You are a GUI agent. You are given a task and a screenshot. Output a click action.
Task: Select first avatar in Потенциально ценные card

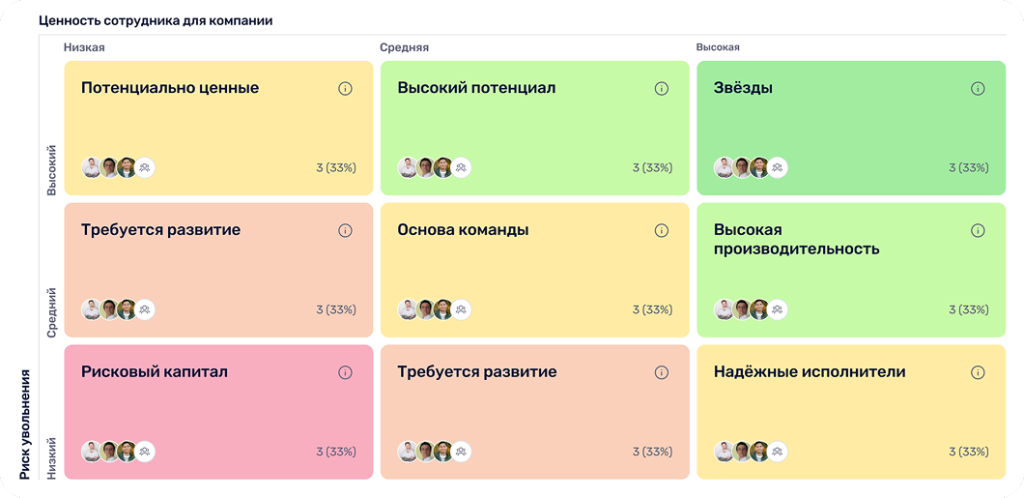click(91, 168)
